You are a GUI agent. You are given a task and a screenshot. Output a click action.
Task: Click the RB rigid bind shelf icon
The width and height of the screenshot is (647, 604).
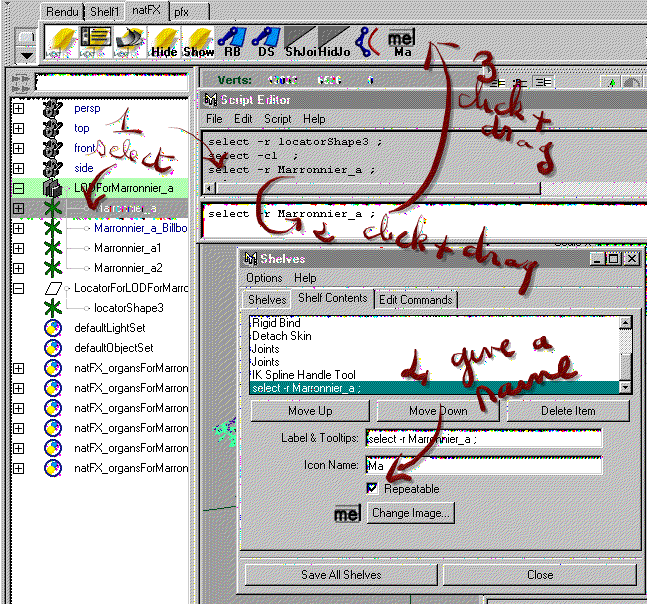point(232,41)
